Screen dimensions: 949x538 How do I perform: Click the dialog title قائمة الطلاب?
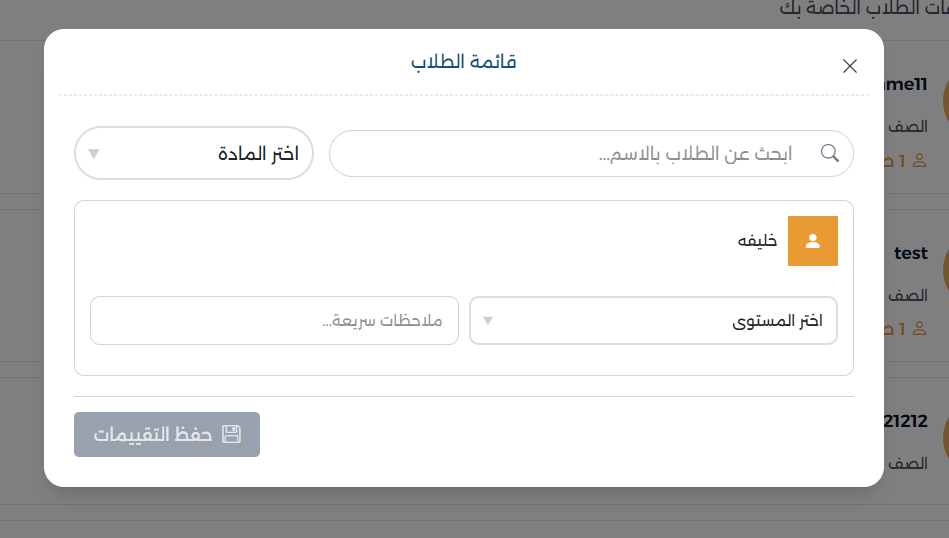pos(463,62)
